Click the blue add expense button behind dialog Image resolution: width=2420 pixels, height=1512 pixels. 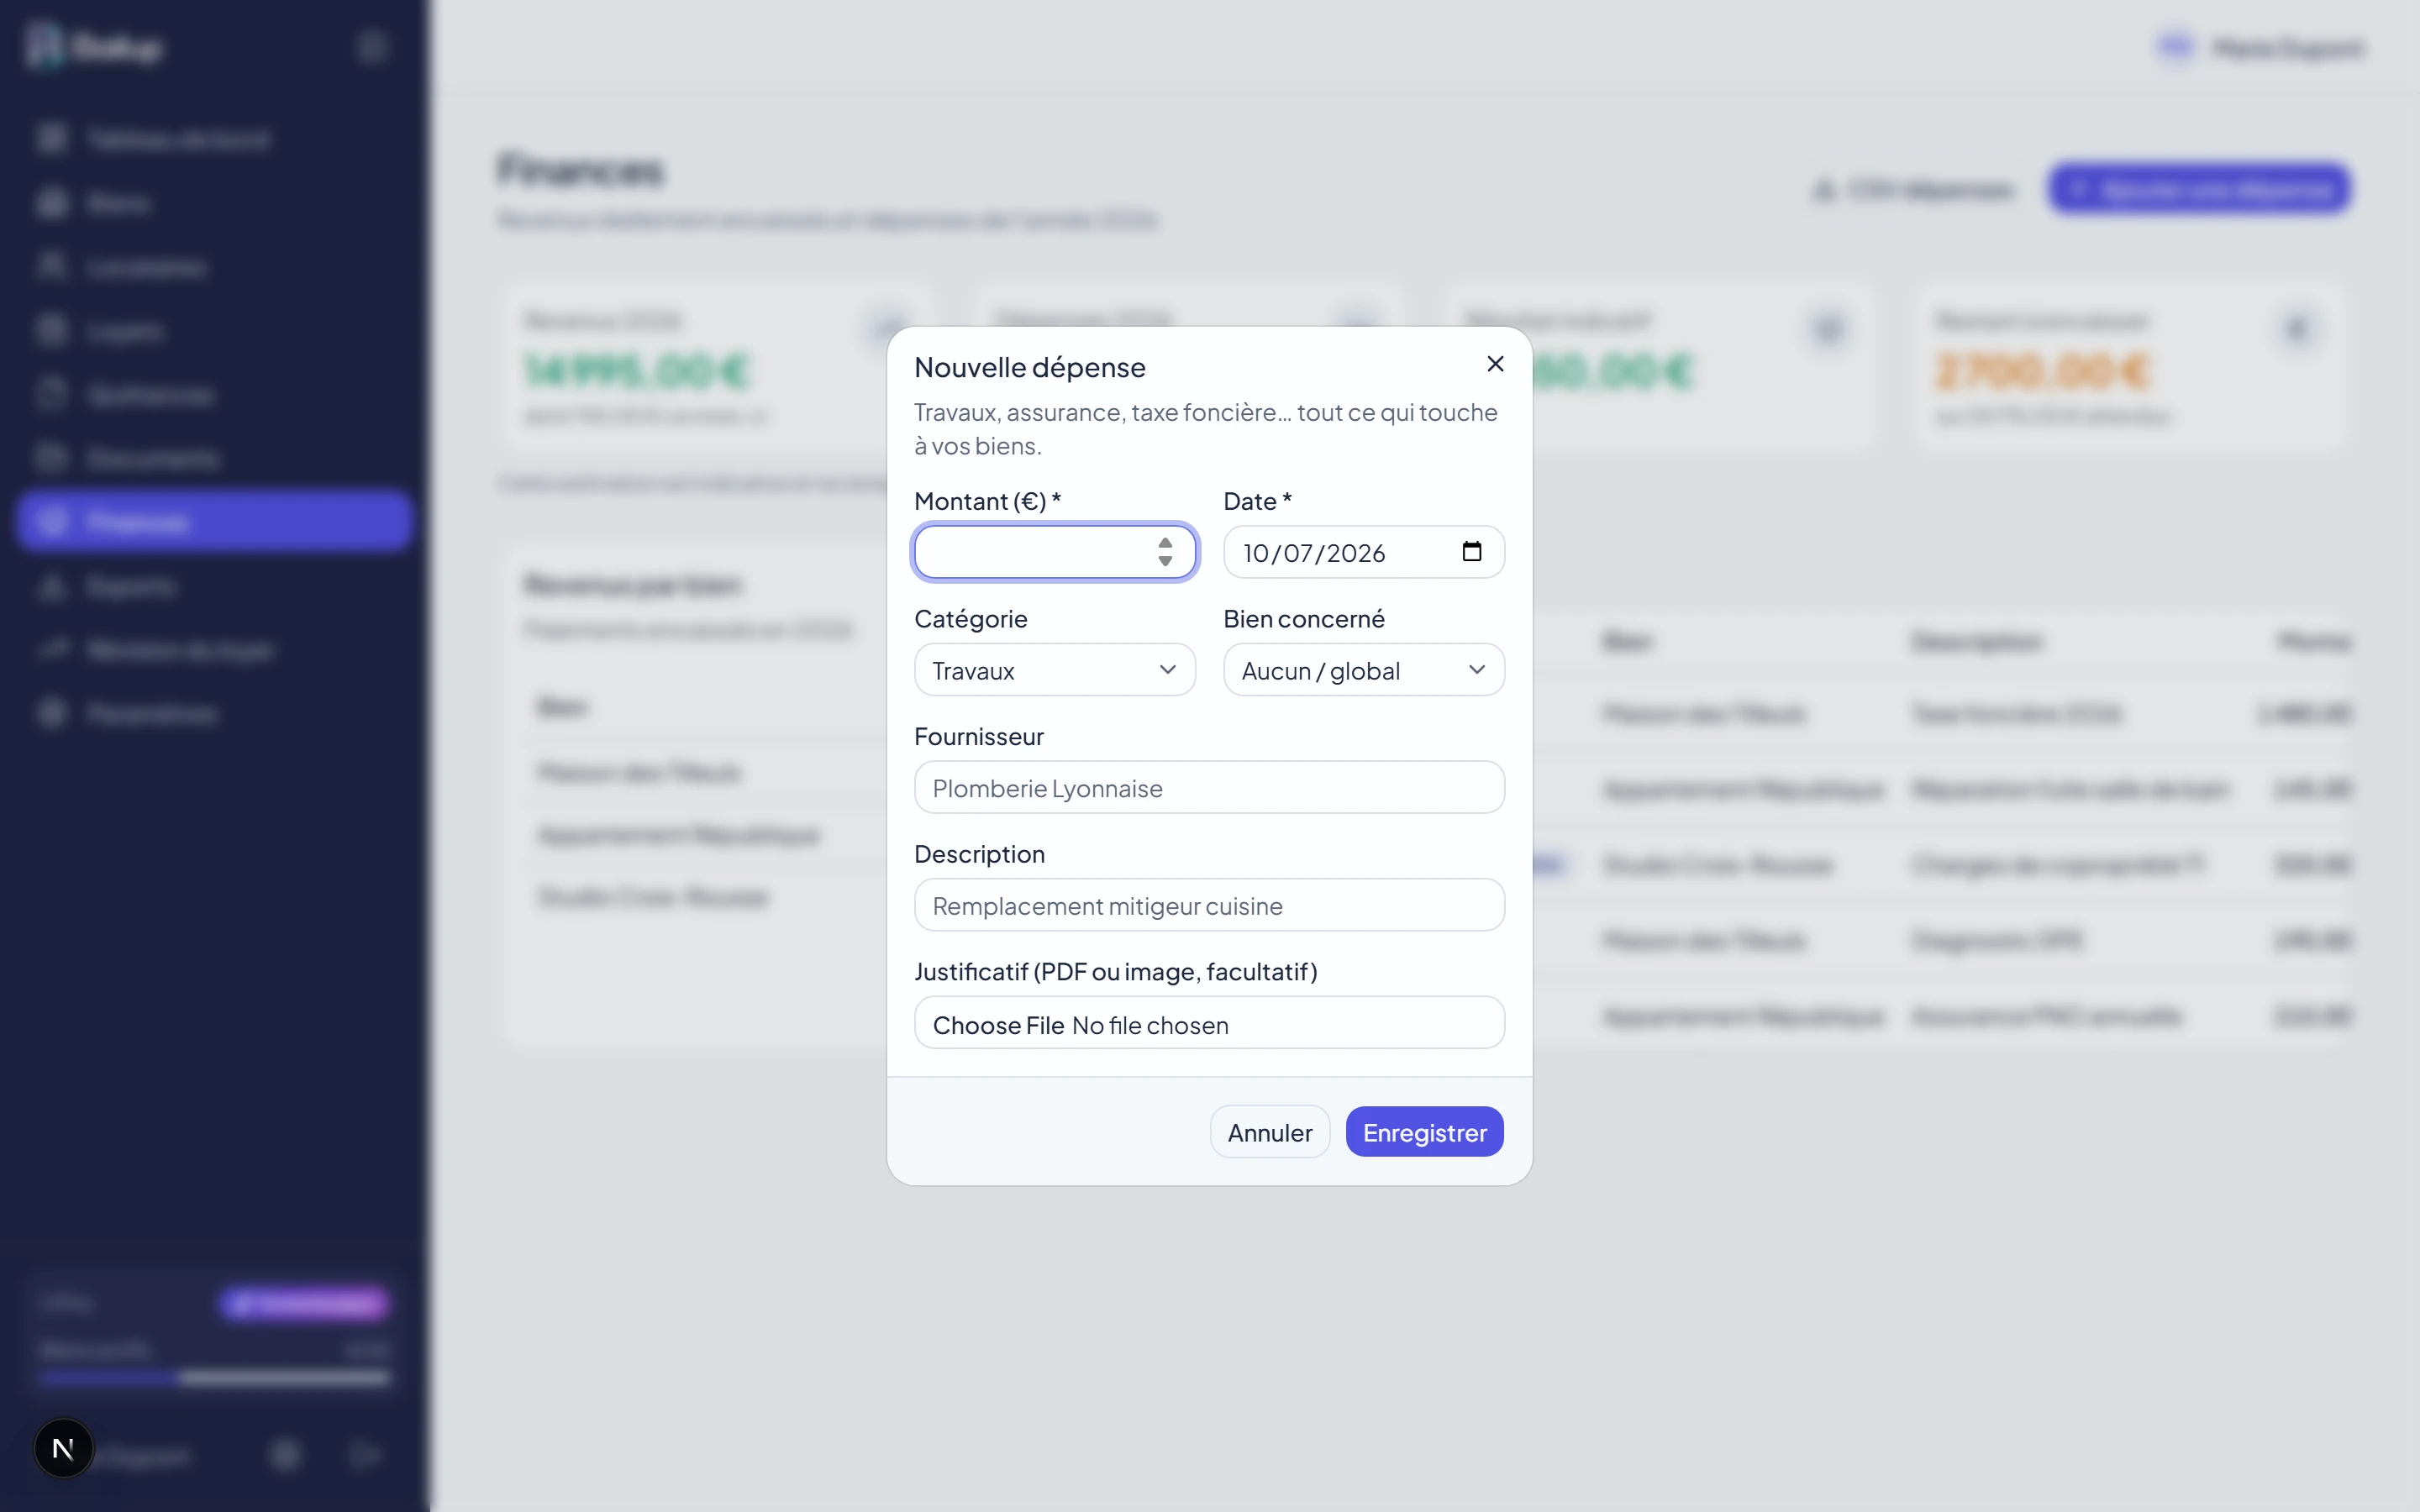pos(2199,189)
